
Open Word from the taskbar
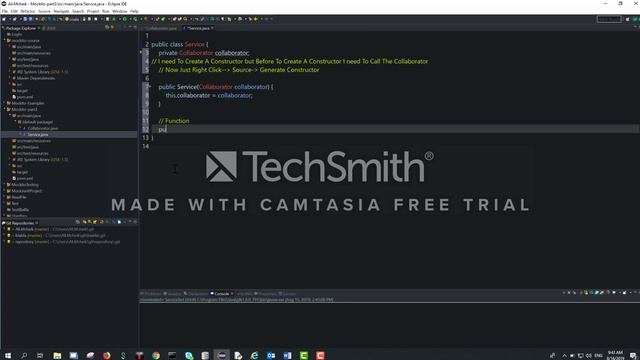(287, 356)
